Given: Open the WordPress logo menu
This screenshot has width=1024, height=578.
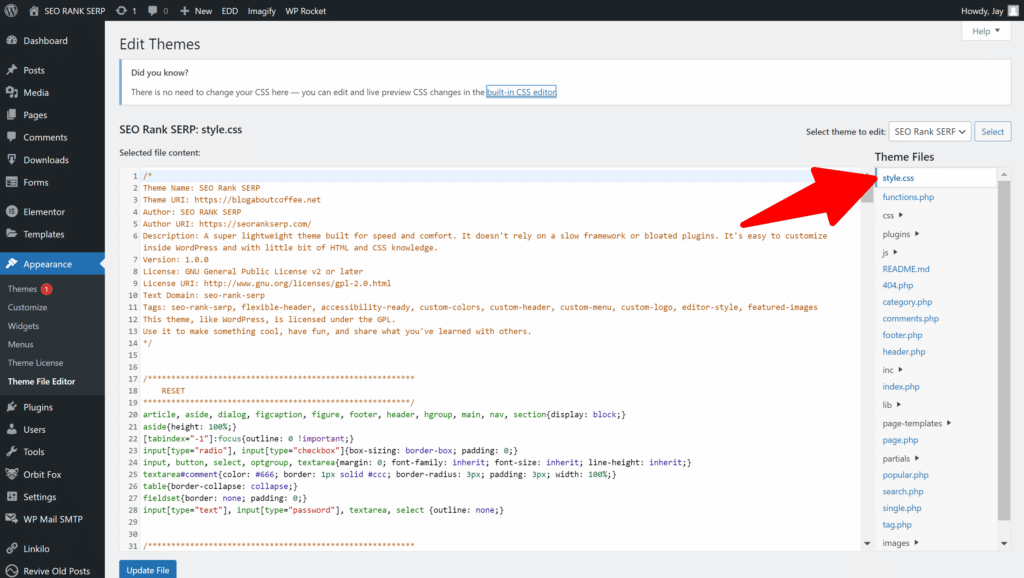Looking at the screenshot, I should [12, 11].
